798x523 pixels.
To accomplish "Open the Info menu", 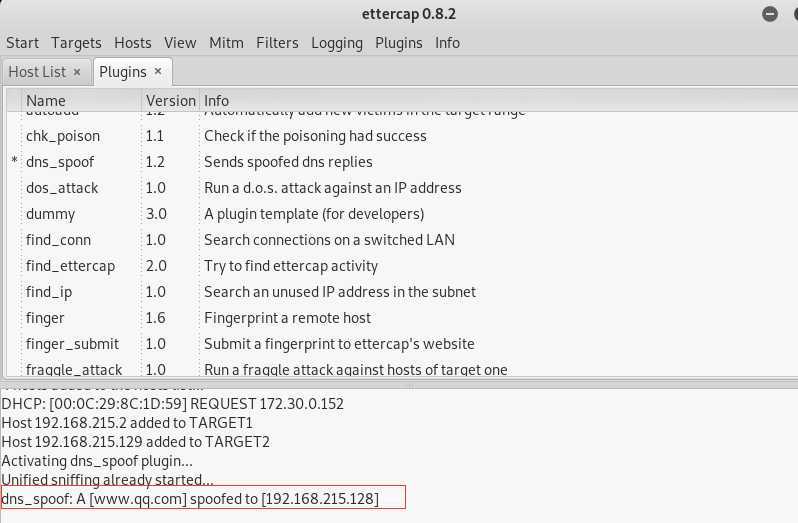I will click(x=447, y=43).
